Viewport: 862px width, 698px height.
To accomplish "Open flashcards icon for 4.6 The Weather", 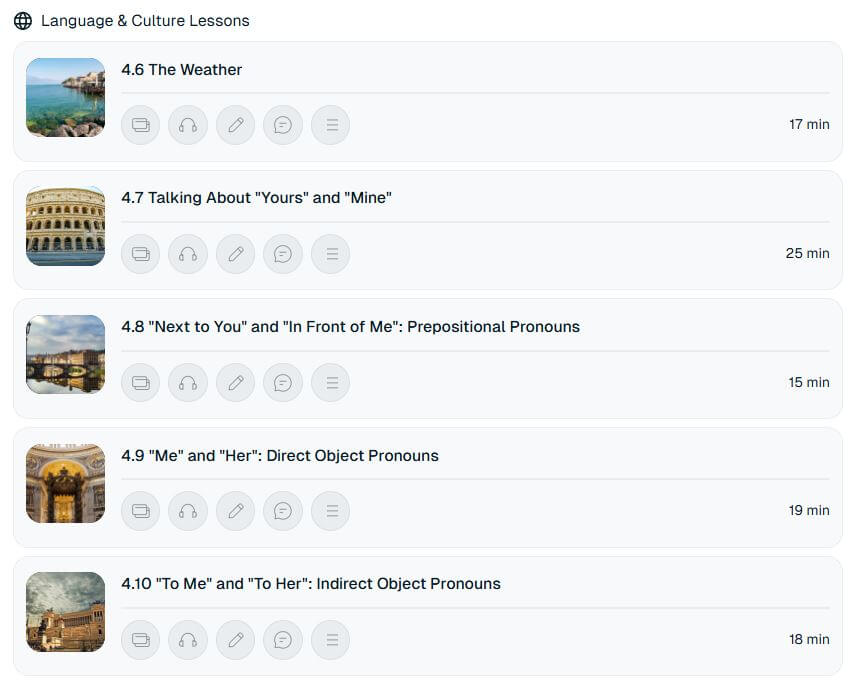I will [141, 125].
